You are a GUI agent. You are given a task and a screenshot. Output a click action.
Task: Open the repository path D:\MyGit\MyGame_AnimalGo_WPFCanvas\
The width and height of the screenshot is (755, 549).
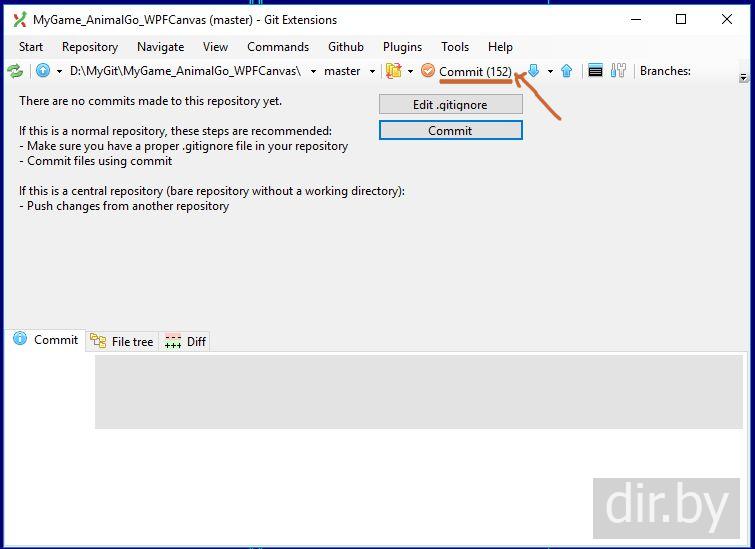(x=185, y=71)
